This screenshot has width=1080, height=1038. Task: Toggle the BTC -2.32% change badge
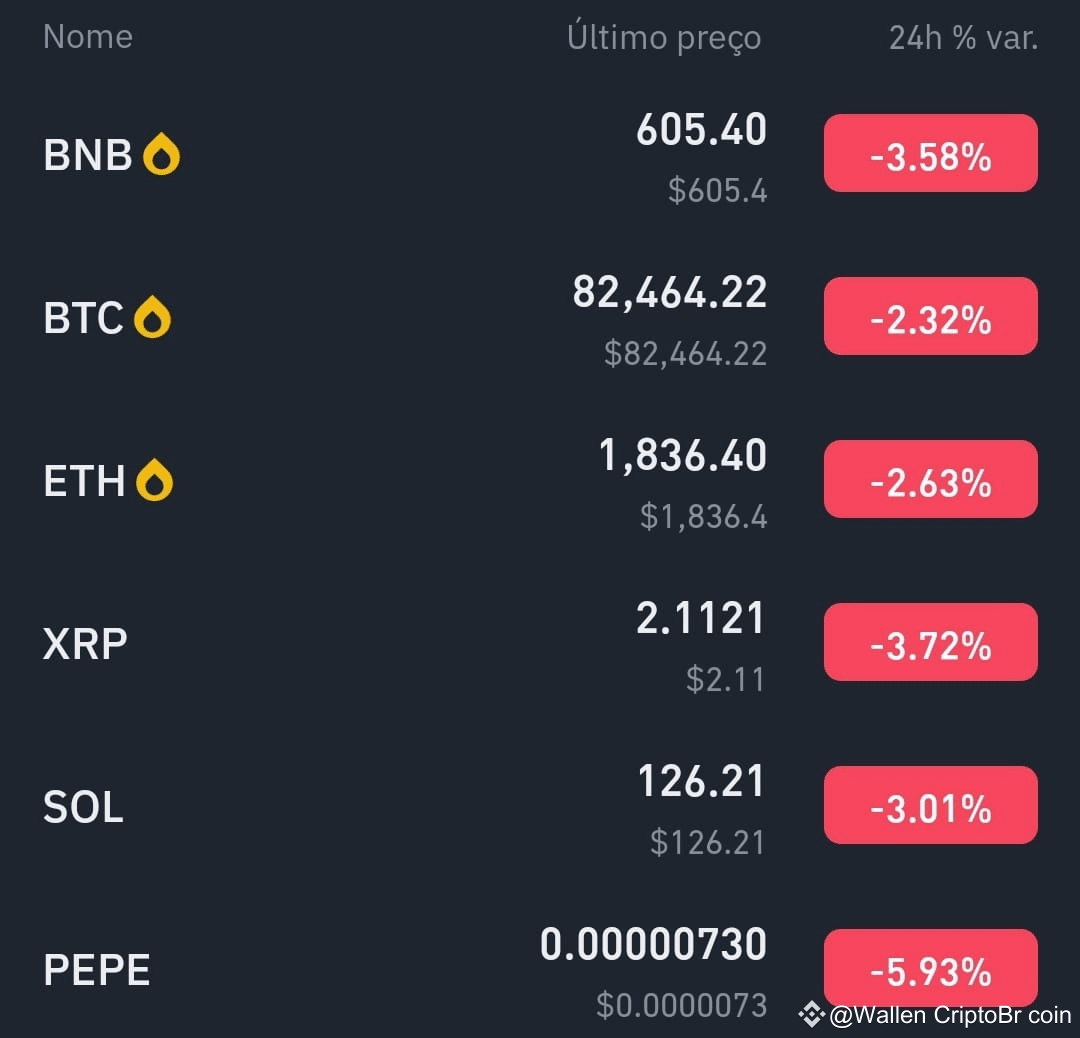(931, 316)
